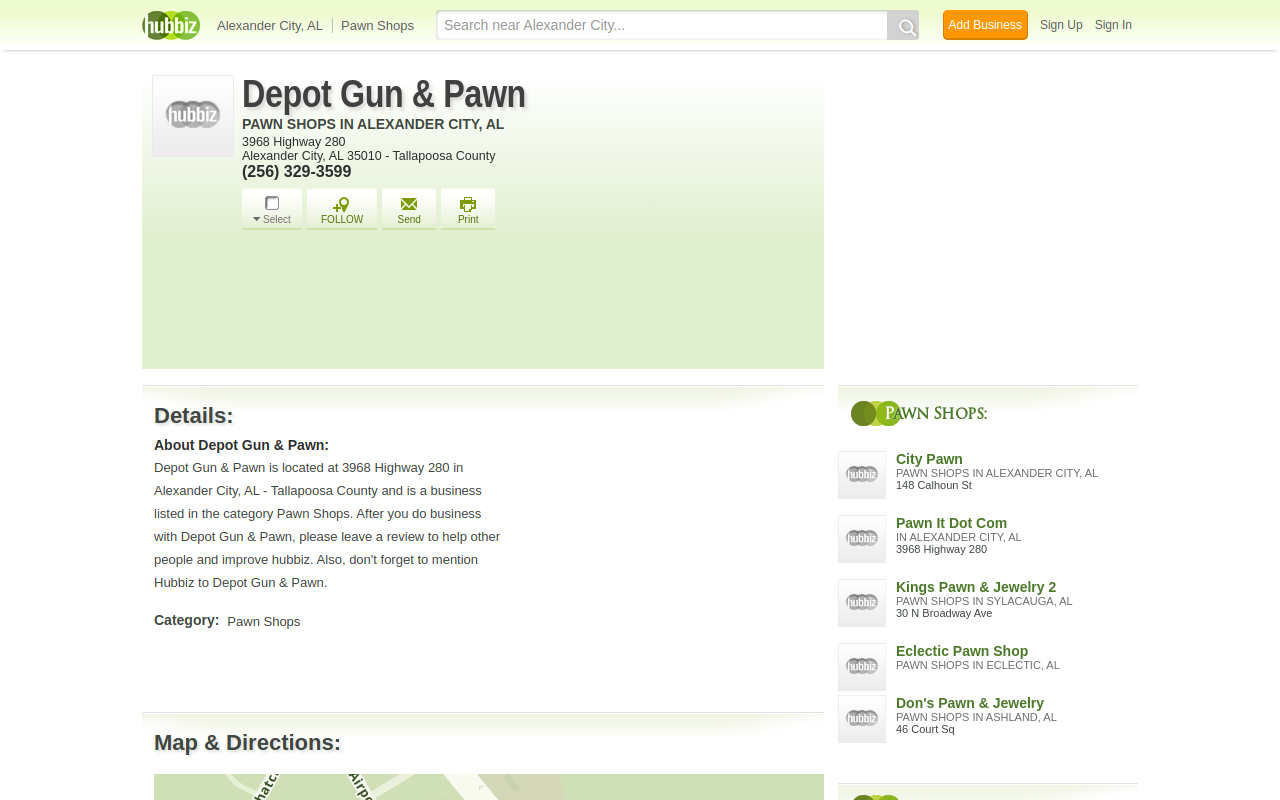This screenshot has height=800, width=1280.
Task: Click the Kings Pawn & Jewelry 2 thumbnail
Action: (862, 603)
